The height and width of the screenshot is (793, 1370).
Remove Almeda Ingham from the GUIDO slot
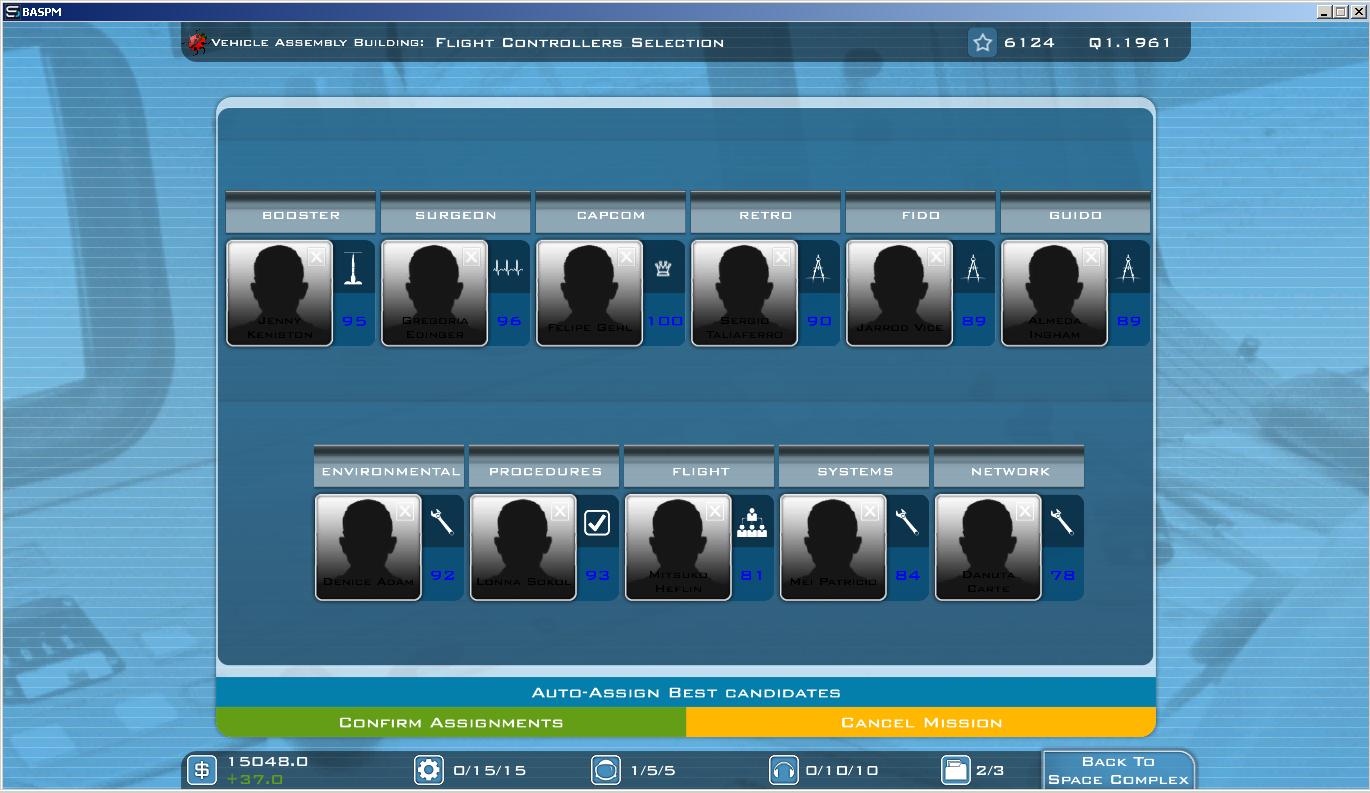1091,257
